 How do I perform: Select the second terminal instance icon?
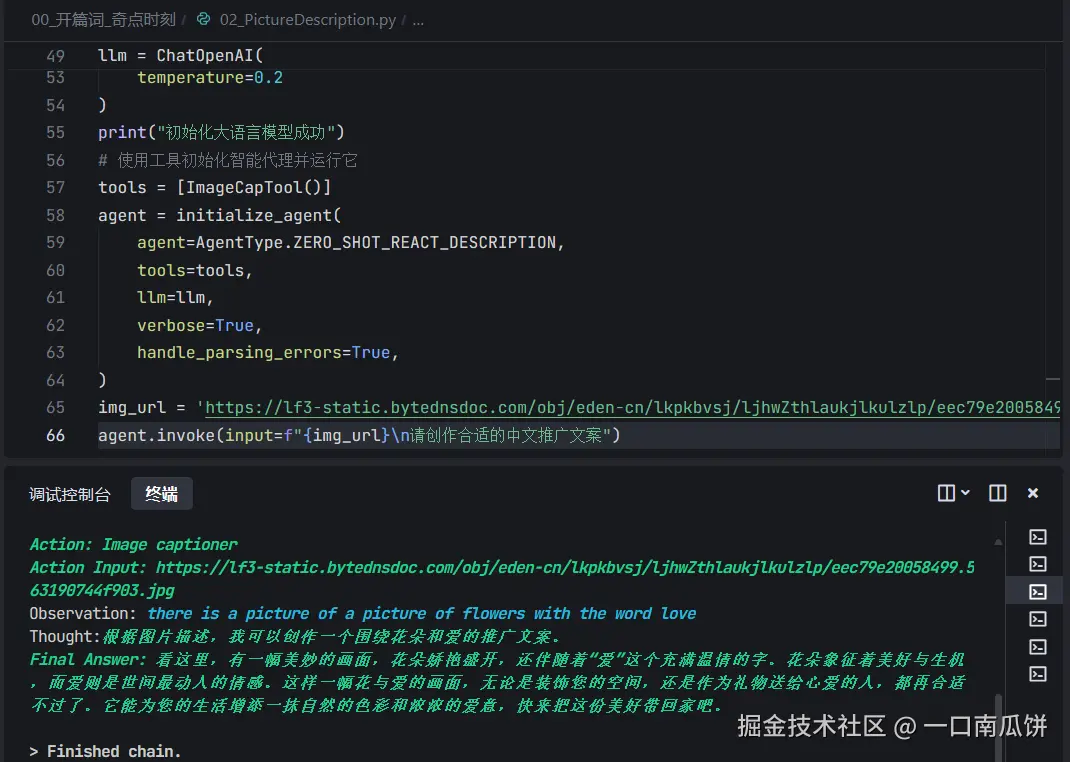[1038, 564]
